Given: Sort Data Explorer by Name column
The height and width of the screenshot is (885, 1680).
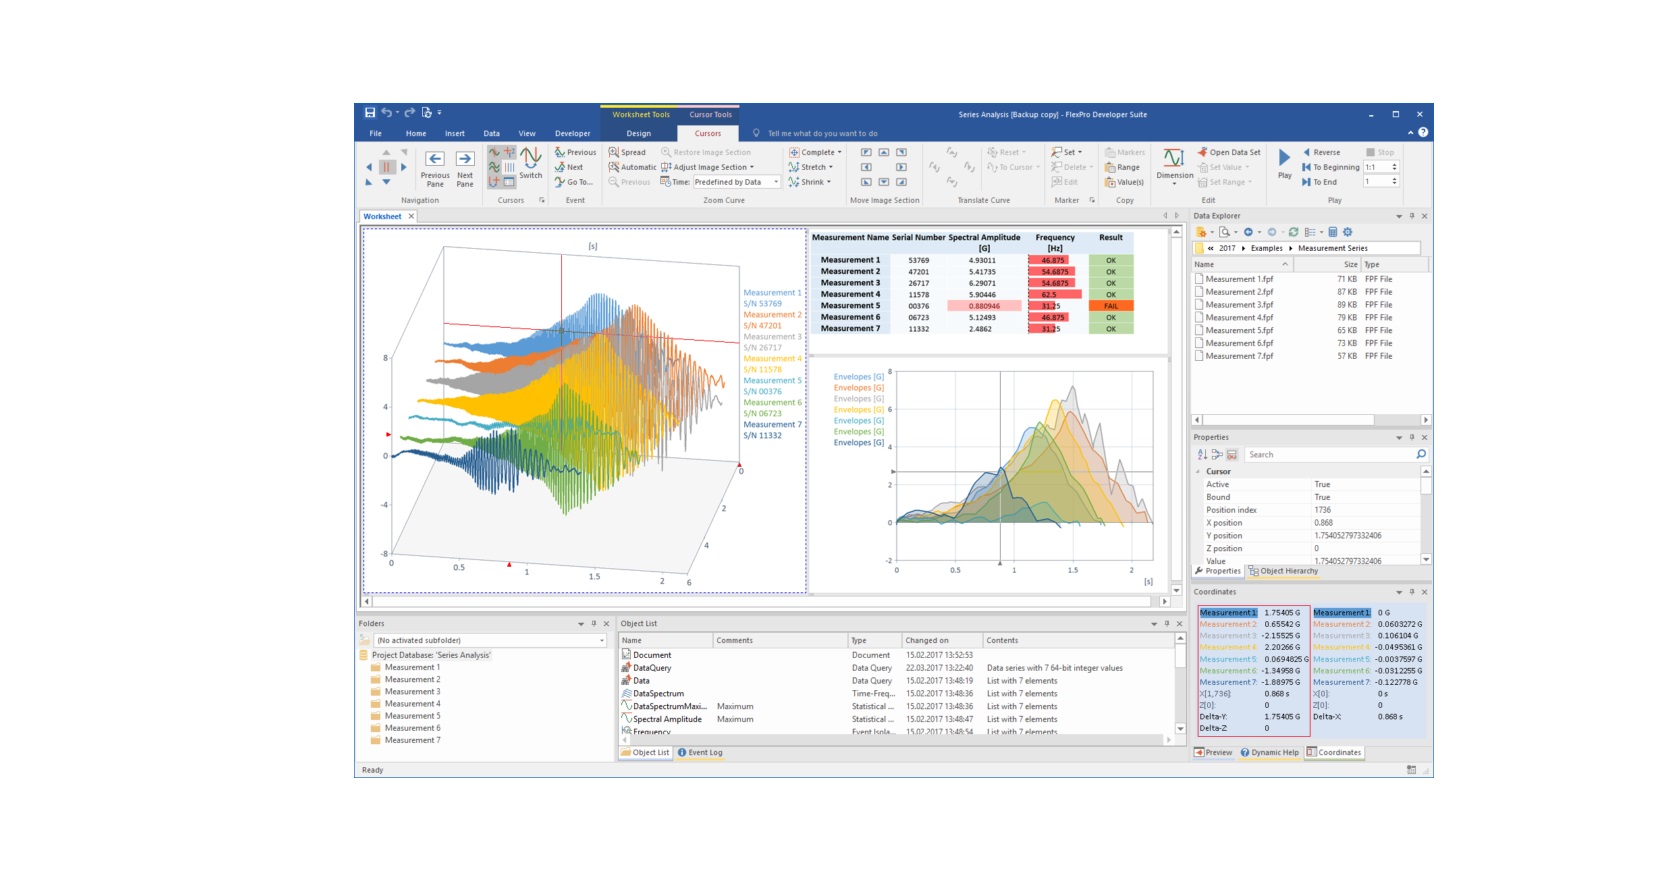Looking at the screenshot, I should pos(1243,265).
